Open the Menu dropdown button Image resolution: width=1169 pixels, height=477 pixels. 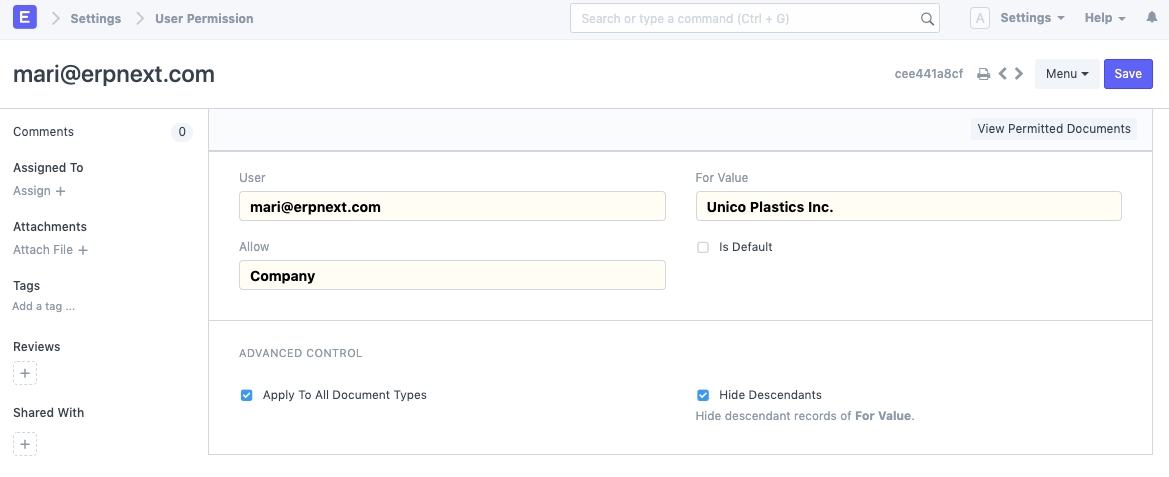point(1066,74)
